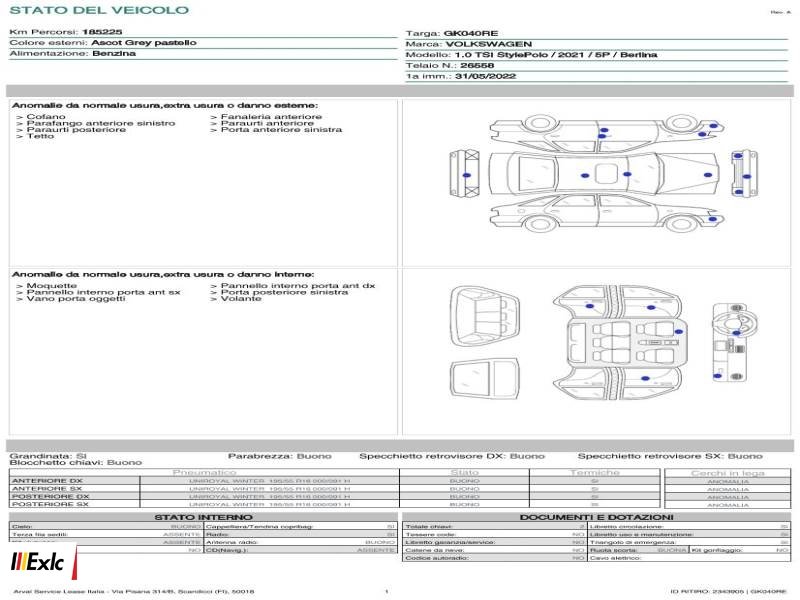Image resolution: width=800 pixels, height=600 pixels.
Task: Select the 'Targa: GK040RE' line
Action: coord(452,34)
